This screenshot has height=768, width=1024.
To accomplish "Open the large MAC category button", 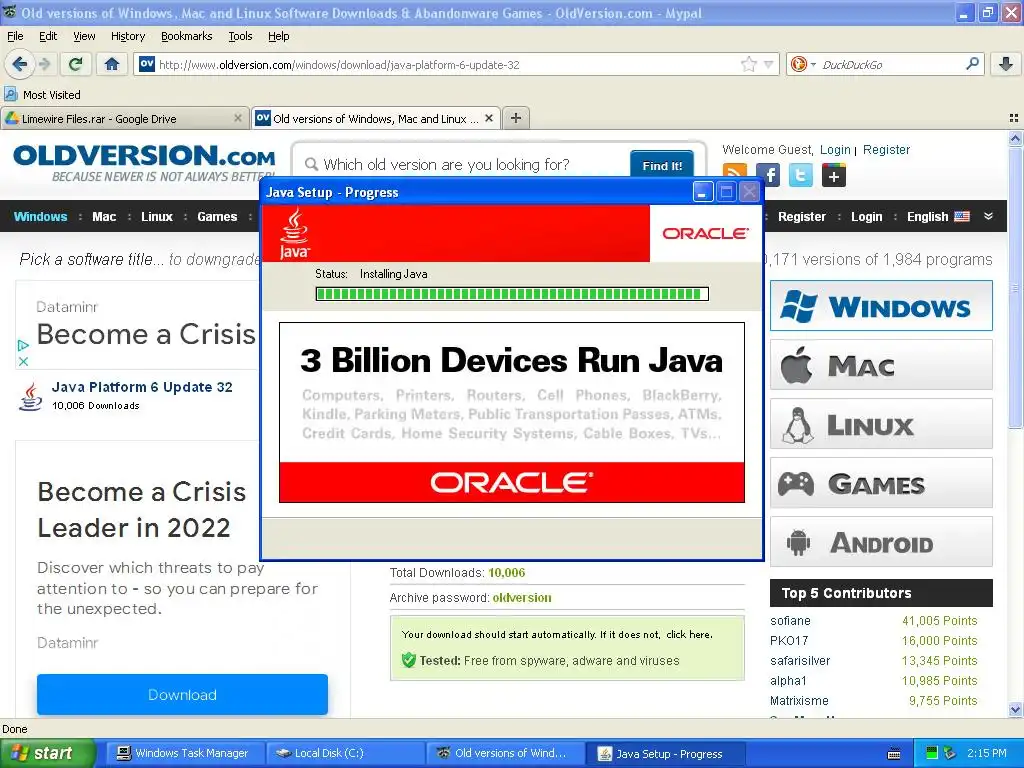I will 881,365.
